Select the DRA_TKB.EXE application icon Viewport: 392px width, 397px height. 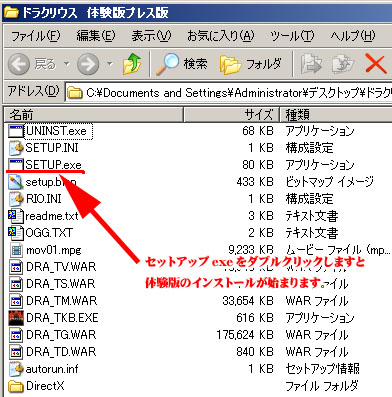[16, 318]
